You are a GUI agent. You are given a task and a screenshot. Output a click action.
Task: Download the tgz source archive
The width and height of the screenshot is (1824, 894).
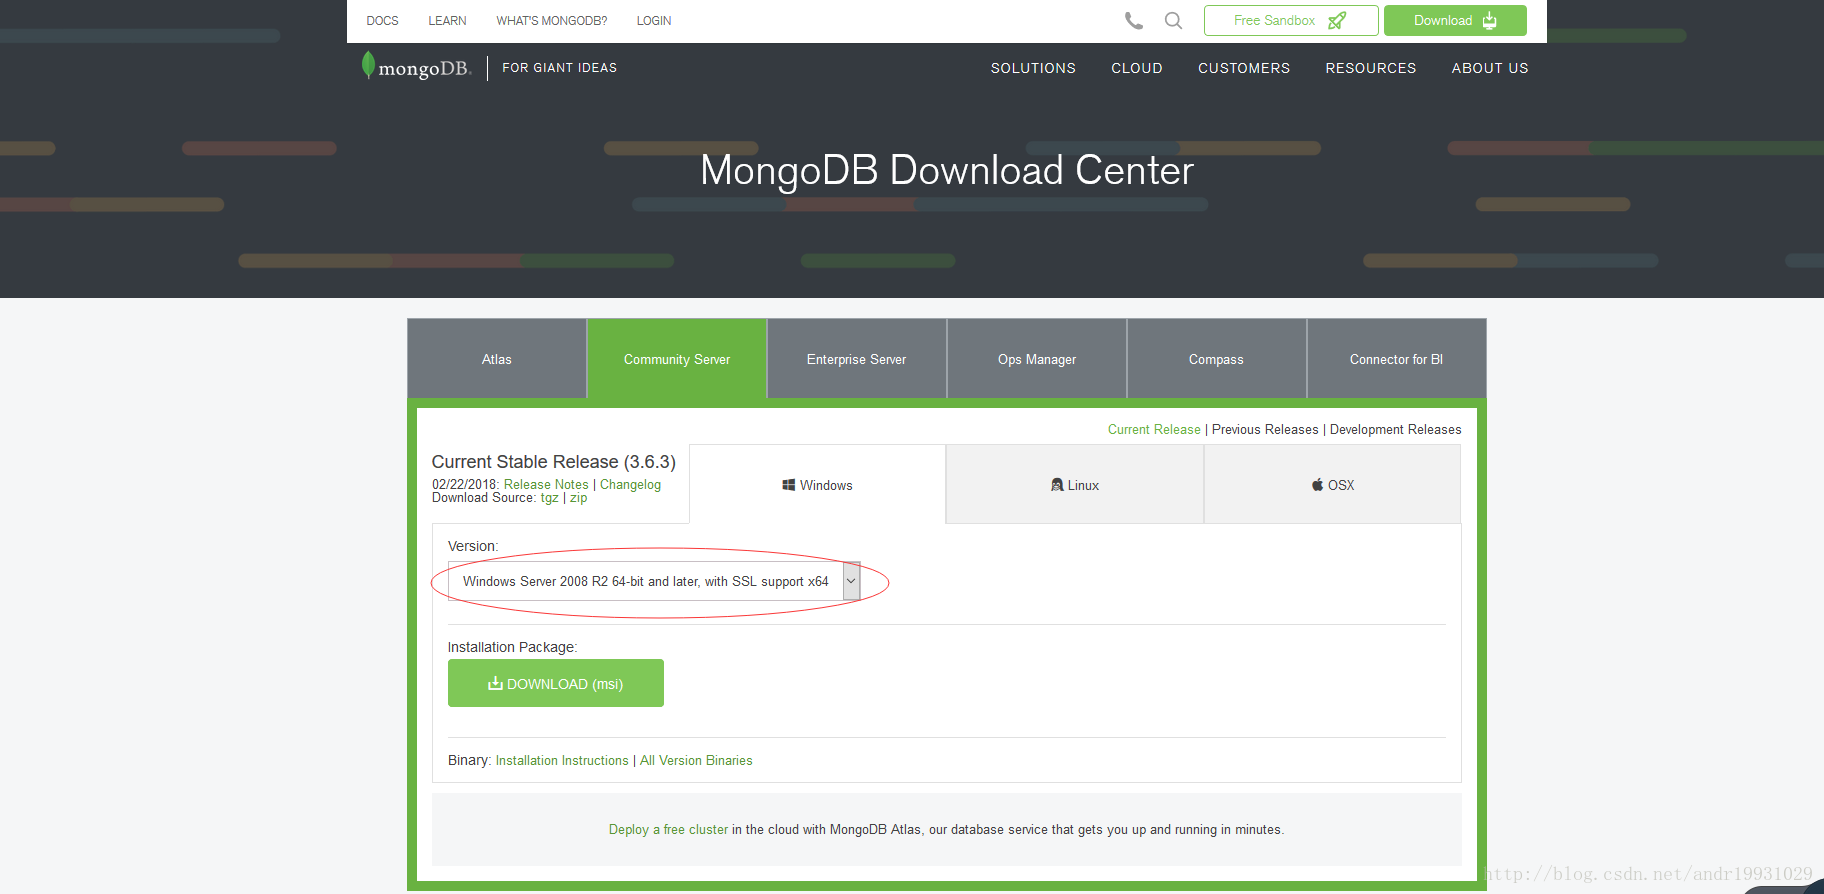point(550,498)
